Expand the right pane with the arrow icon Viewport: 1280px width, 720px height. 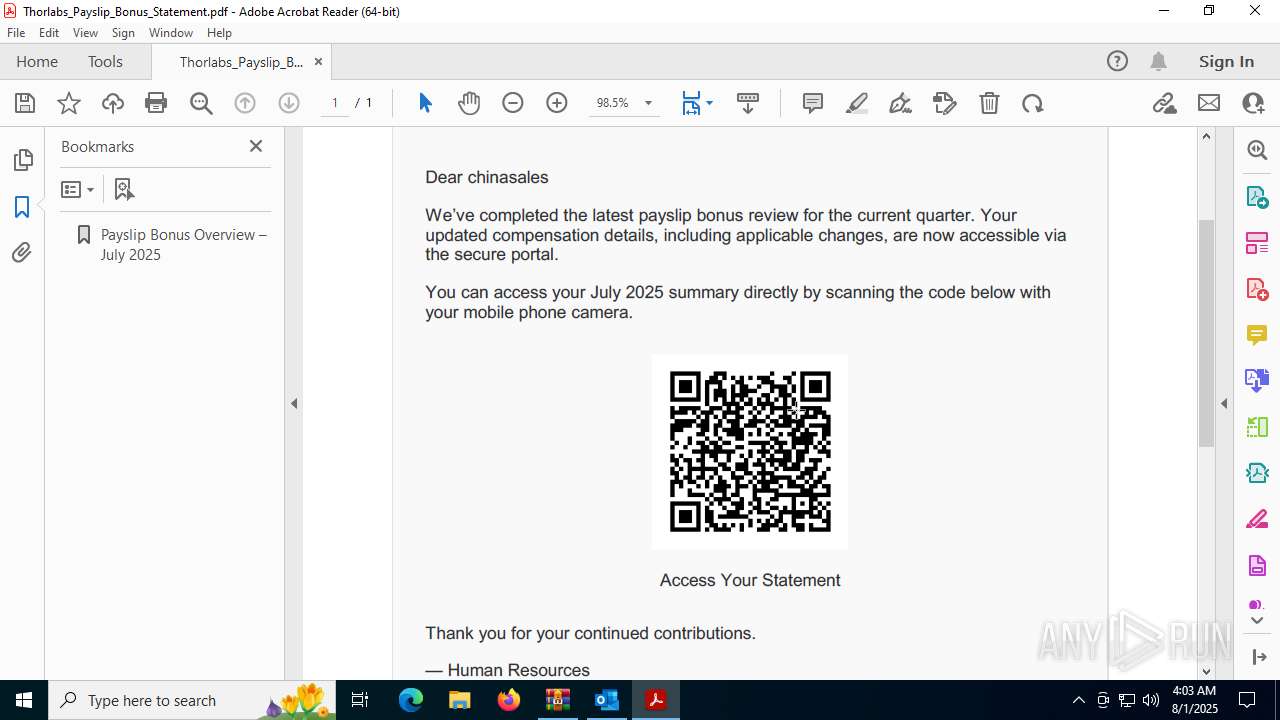[1257, 657]
